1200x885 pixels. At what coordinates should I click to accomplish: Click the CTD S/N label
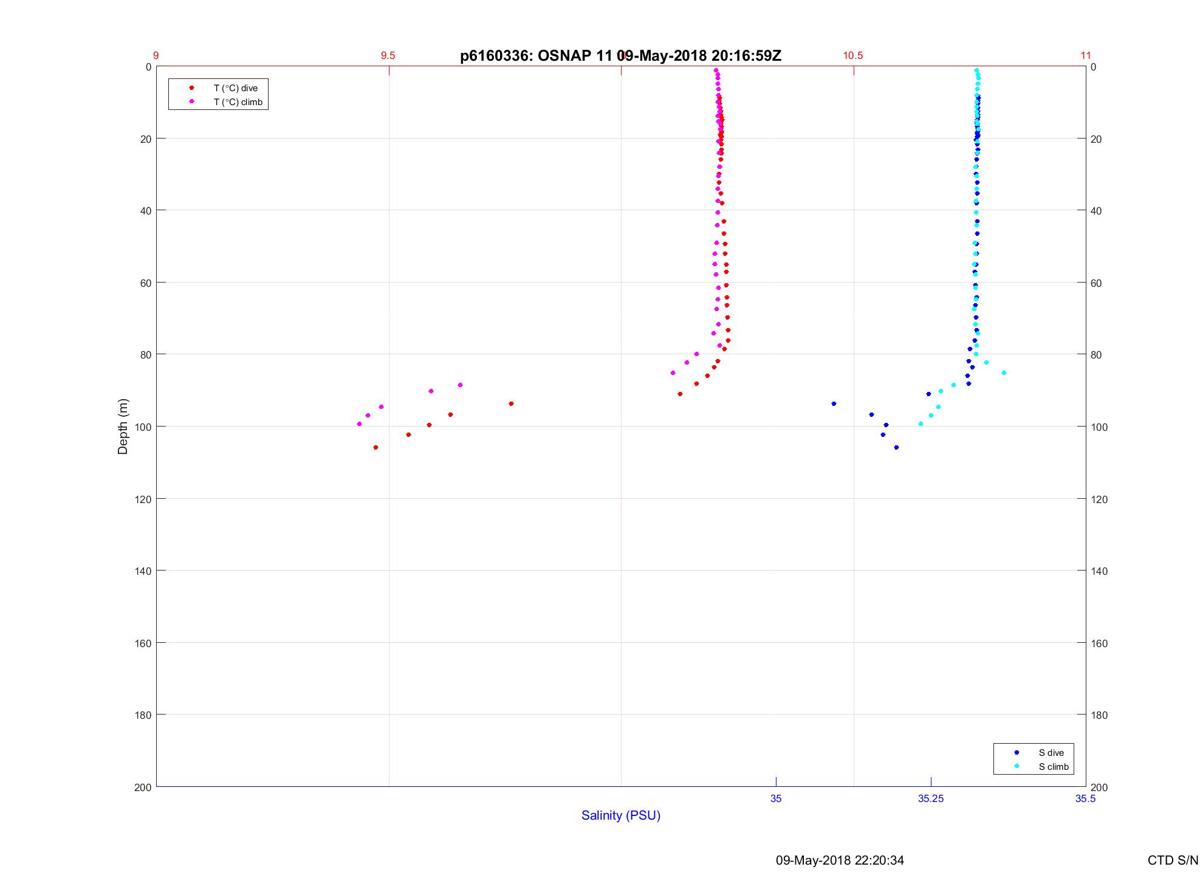tap(1173, 860)
